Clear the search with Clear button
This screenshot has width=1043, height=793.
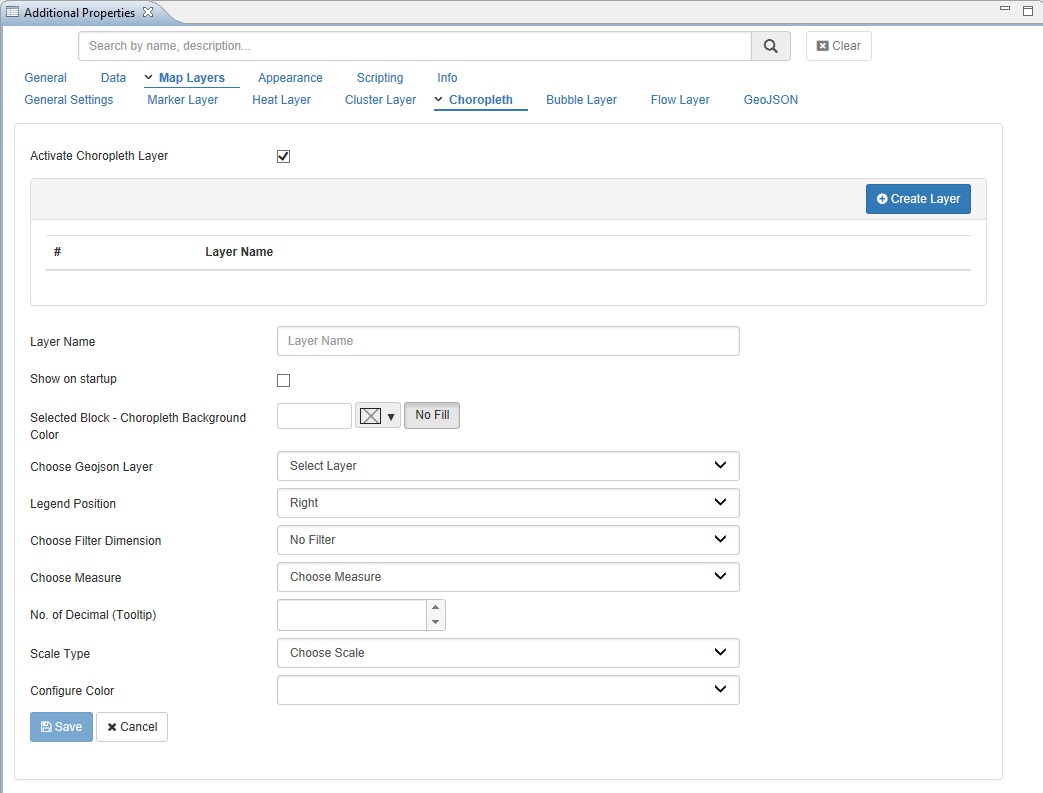(x=838, y=46)
